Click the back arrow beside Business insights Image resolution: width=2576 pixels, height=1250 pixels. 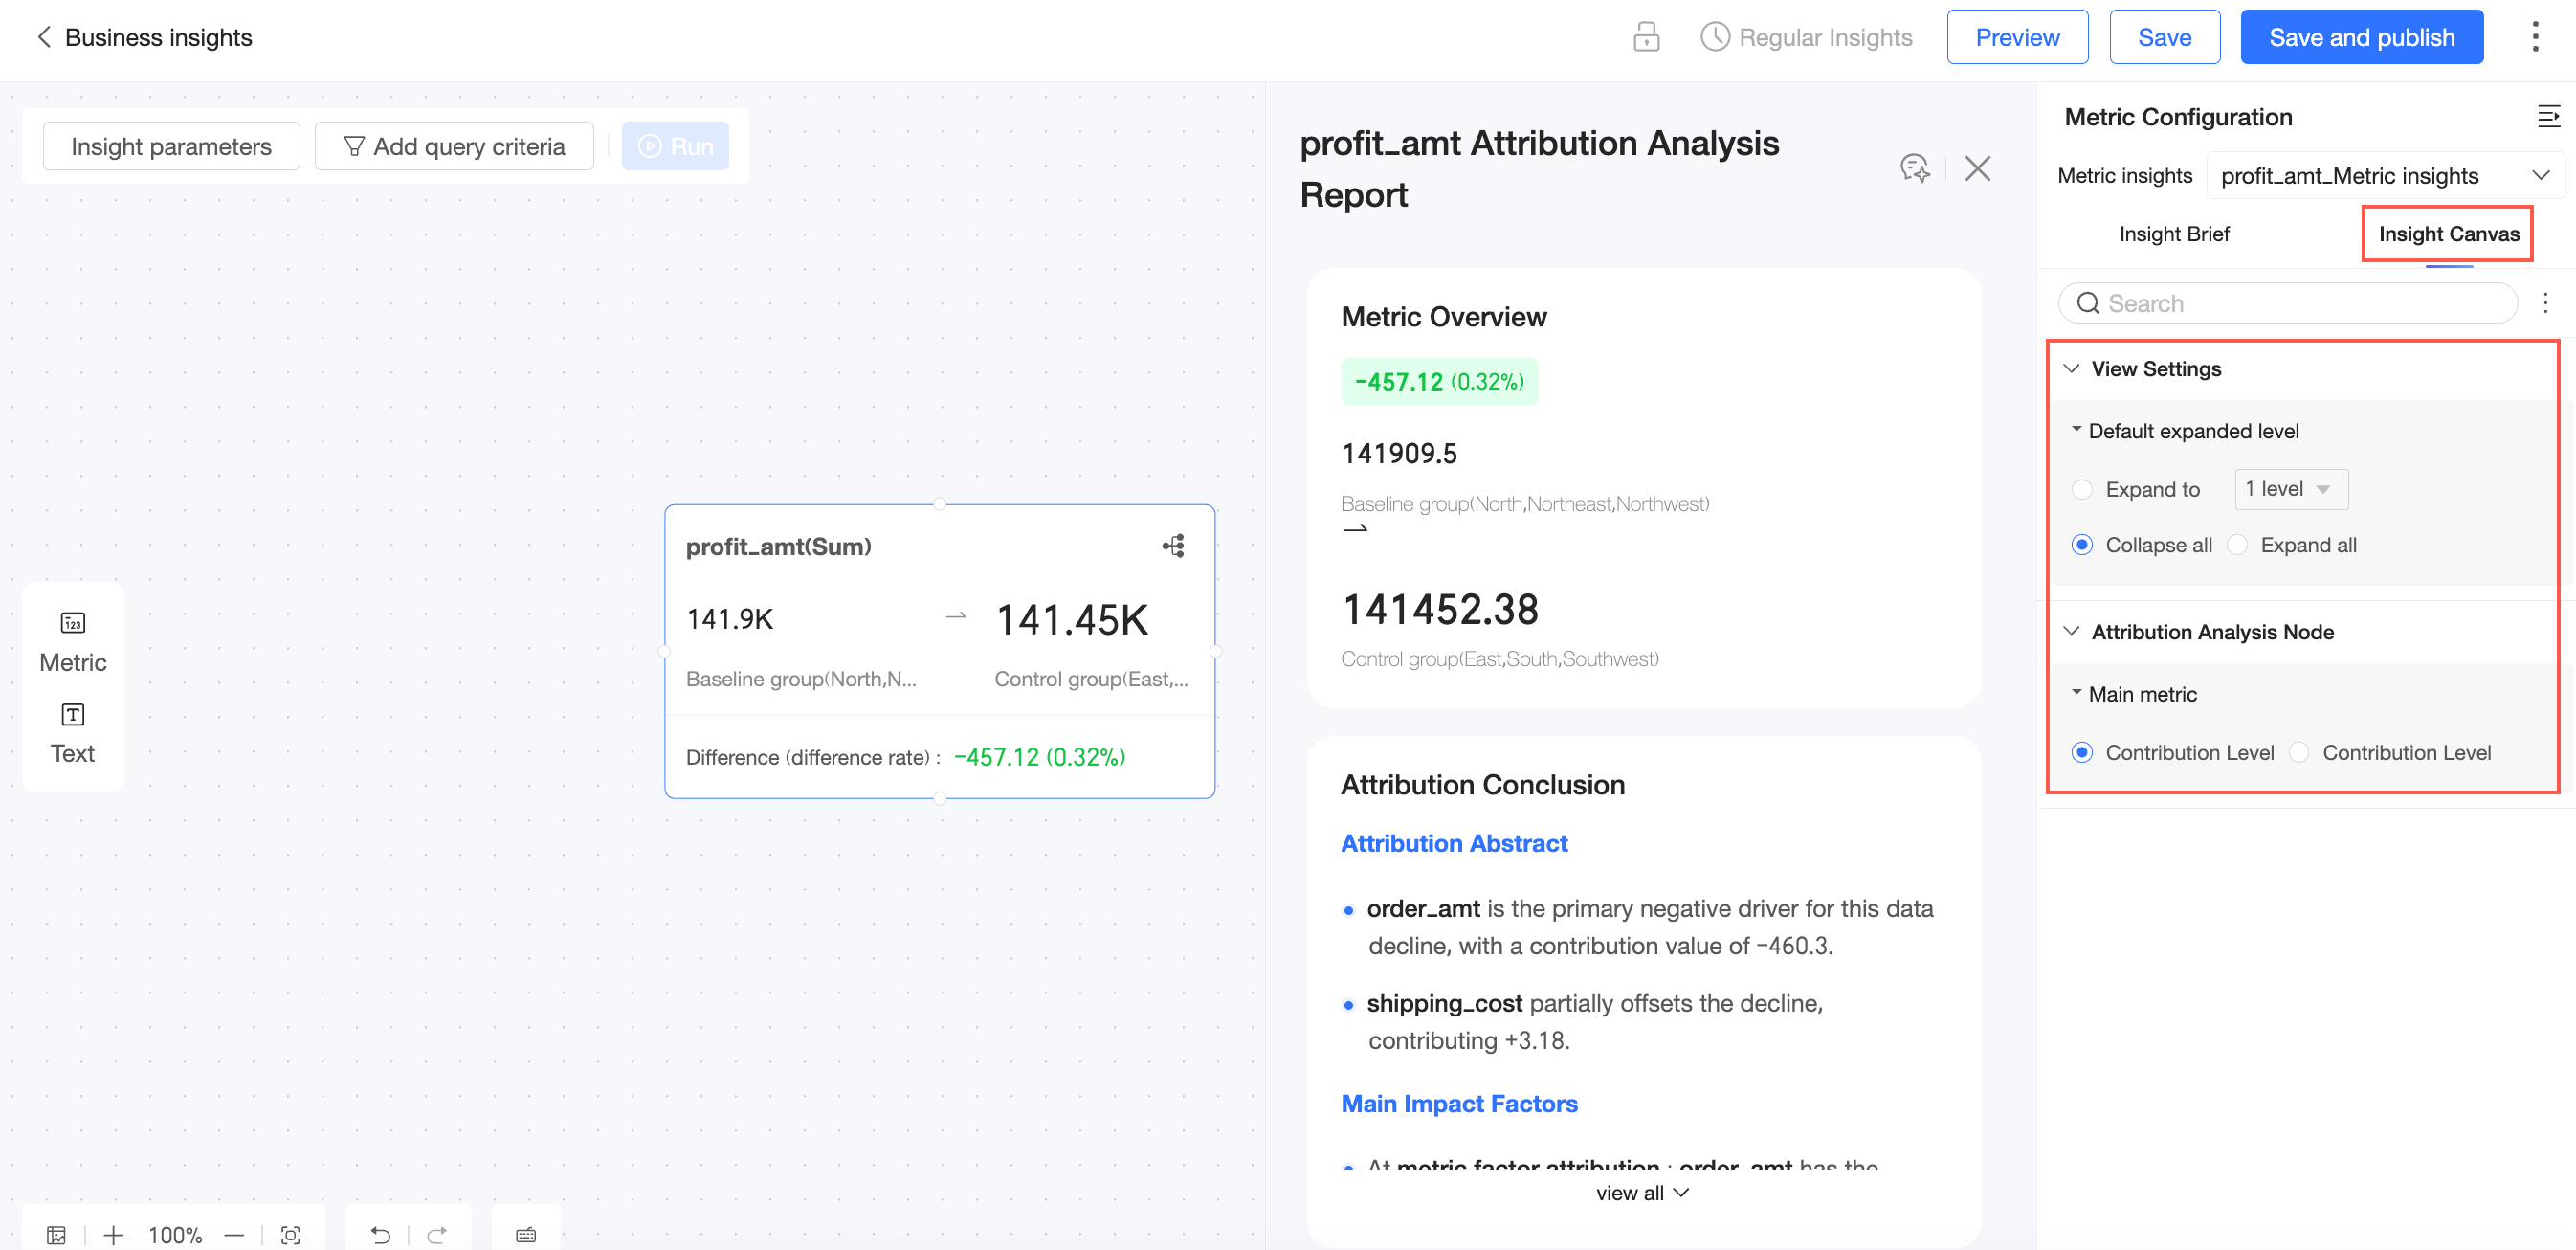point(43,37)
